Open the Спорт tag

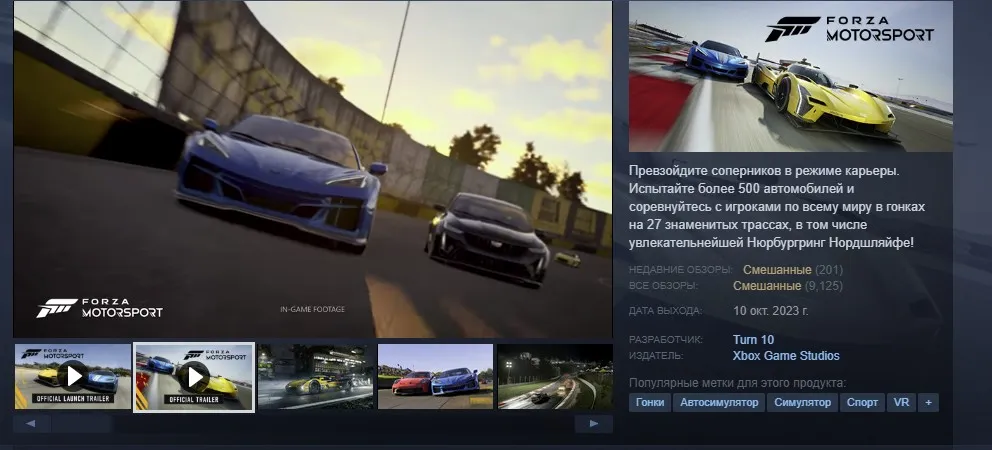862,403
